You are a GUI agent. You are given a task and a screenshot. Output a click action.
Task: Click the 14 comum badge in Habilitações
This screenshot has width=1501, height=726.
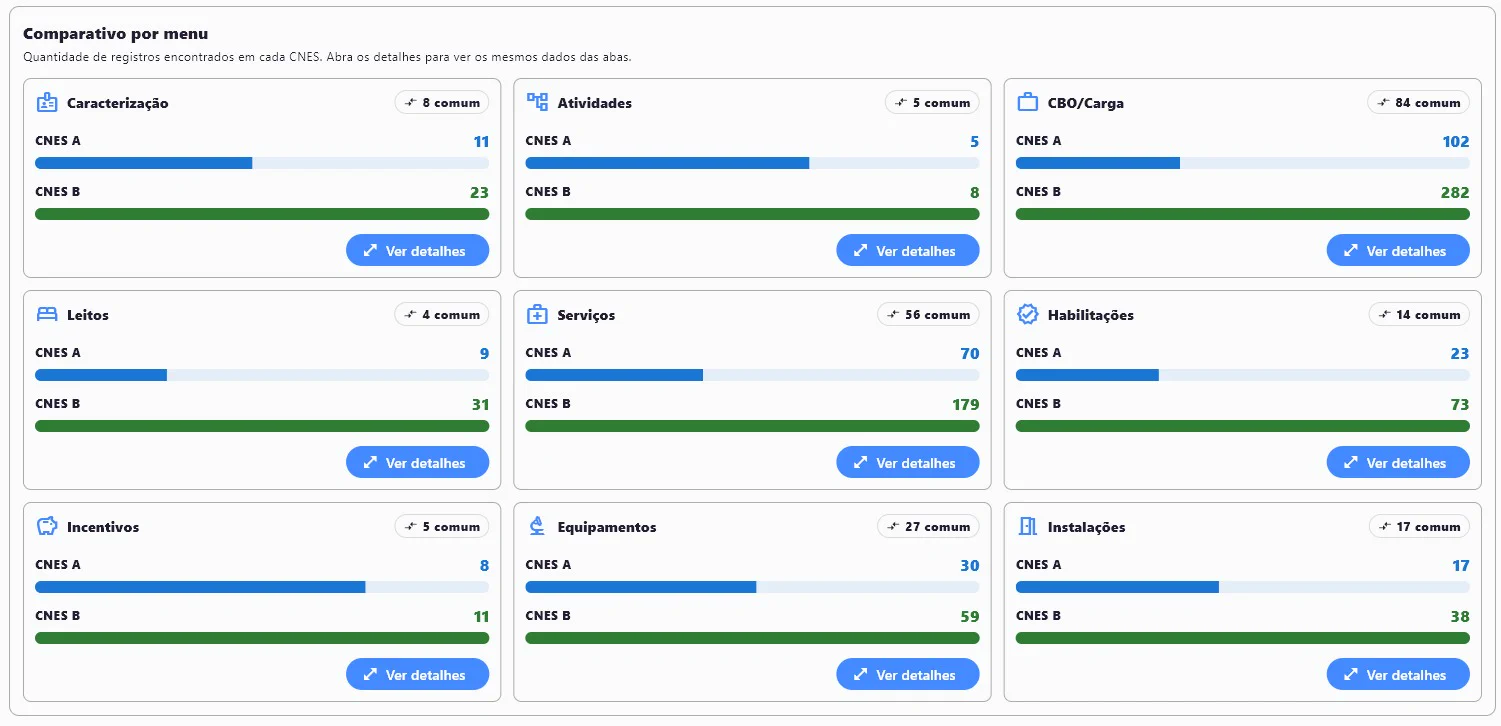pos(1419,314)
